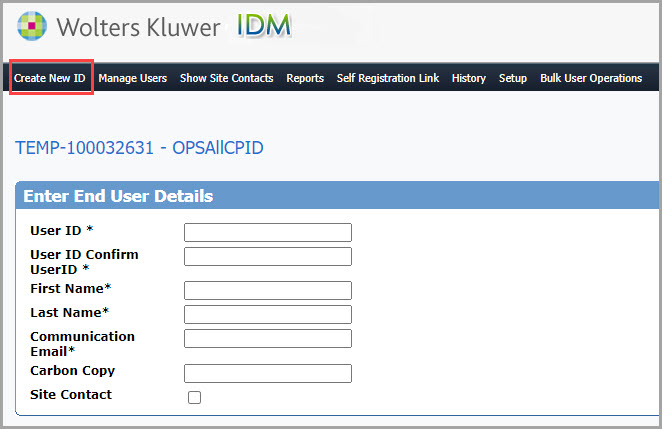Open Bulk User Operations menu
The width and height of the screenshot is (662, 429).
[x=591, y=78]
